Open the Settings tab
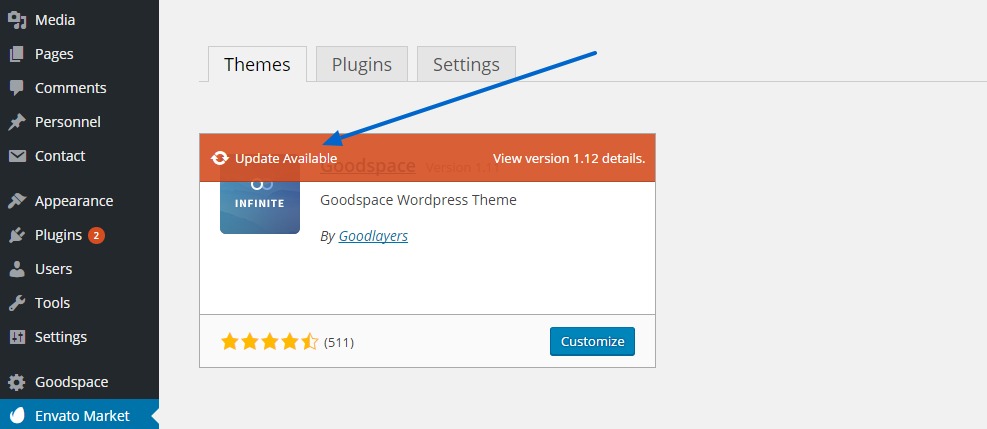The height and width of the screenshot is (429, 987). click(466, 65)
